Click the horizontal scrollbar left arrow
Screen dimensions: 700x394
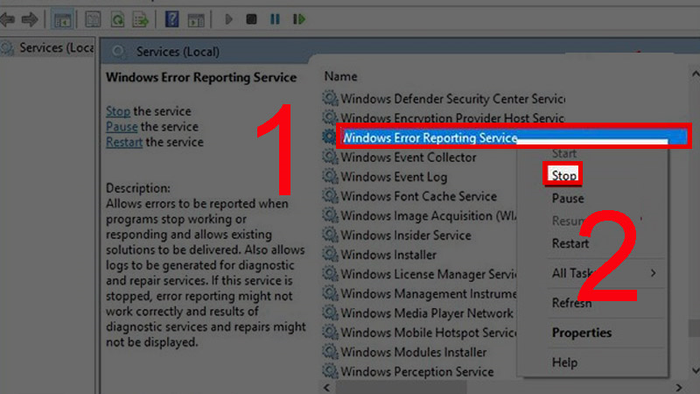tap(327, 388)
